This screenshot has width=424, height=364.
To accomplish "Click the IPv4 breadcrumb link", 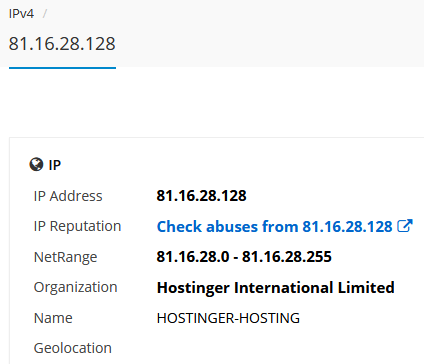I will [21, 14].
